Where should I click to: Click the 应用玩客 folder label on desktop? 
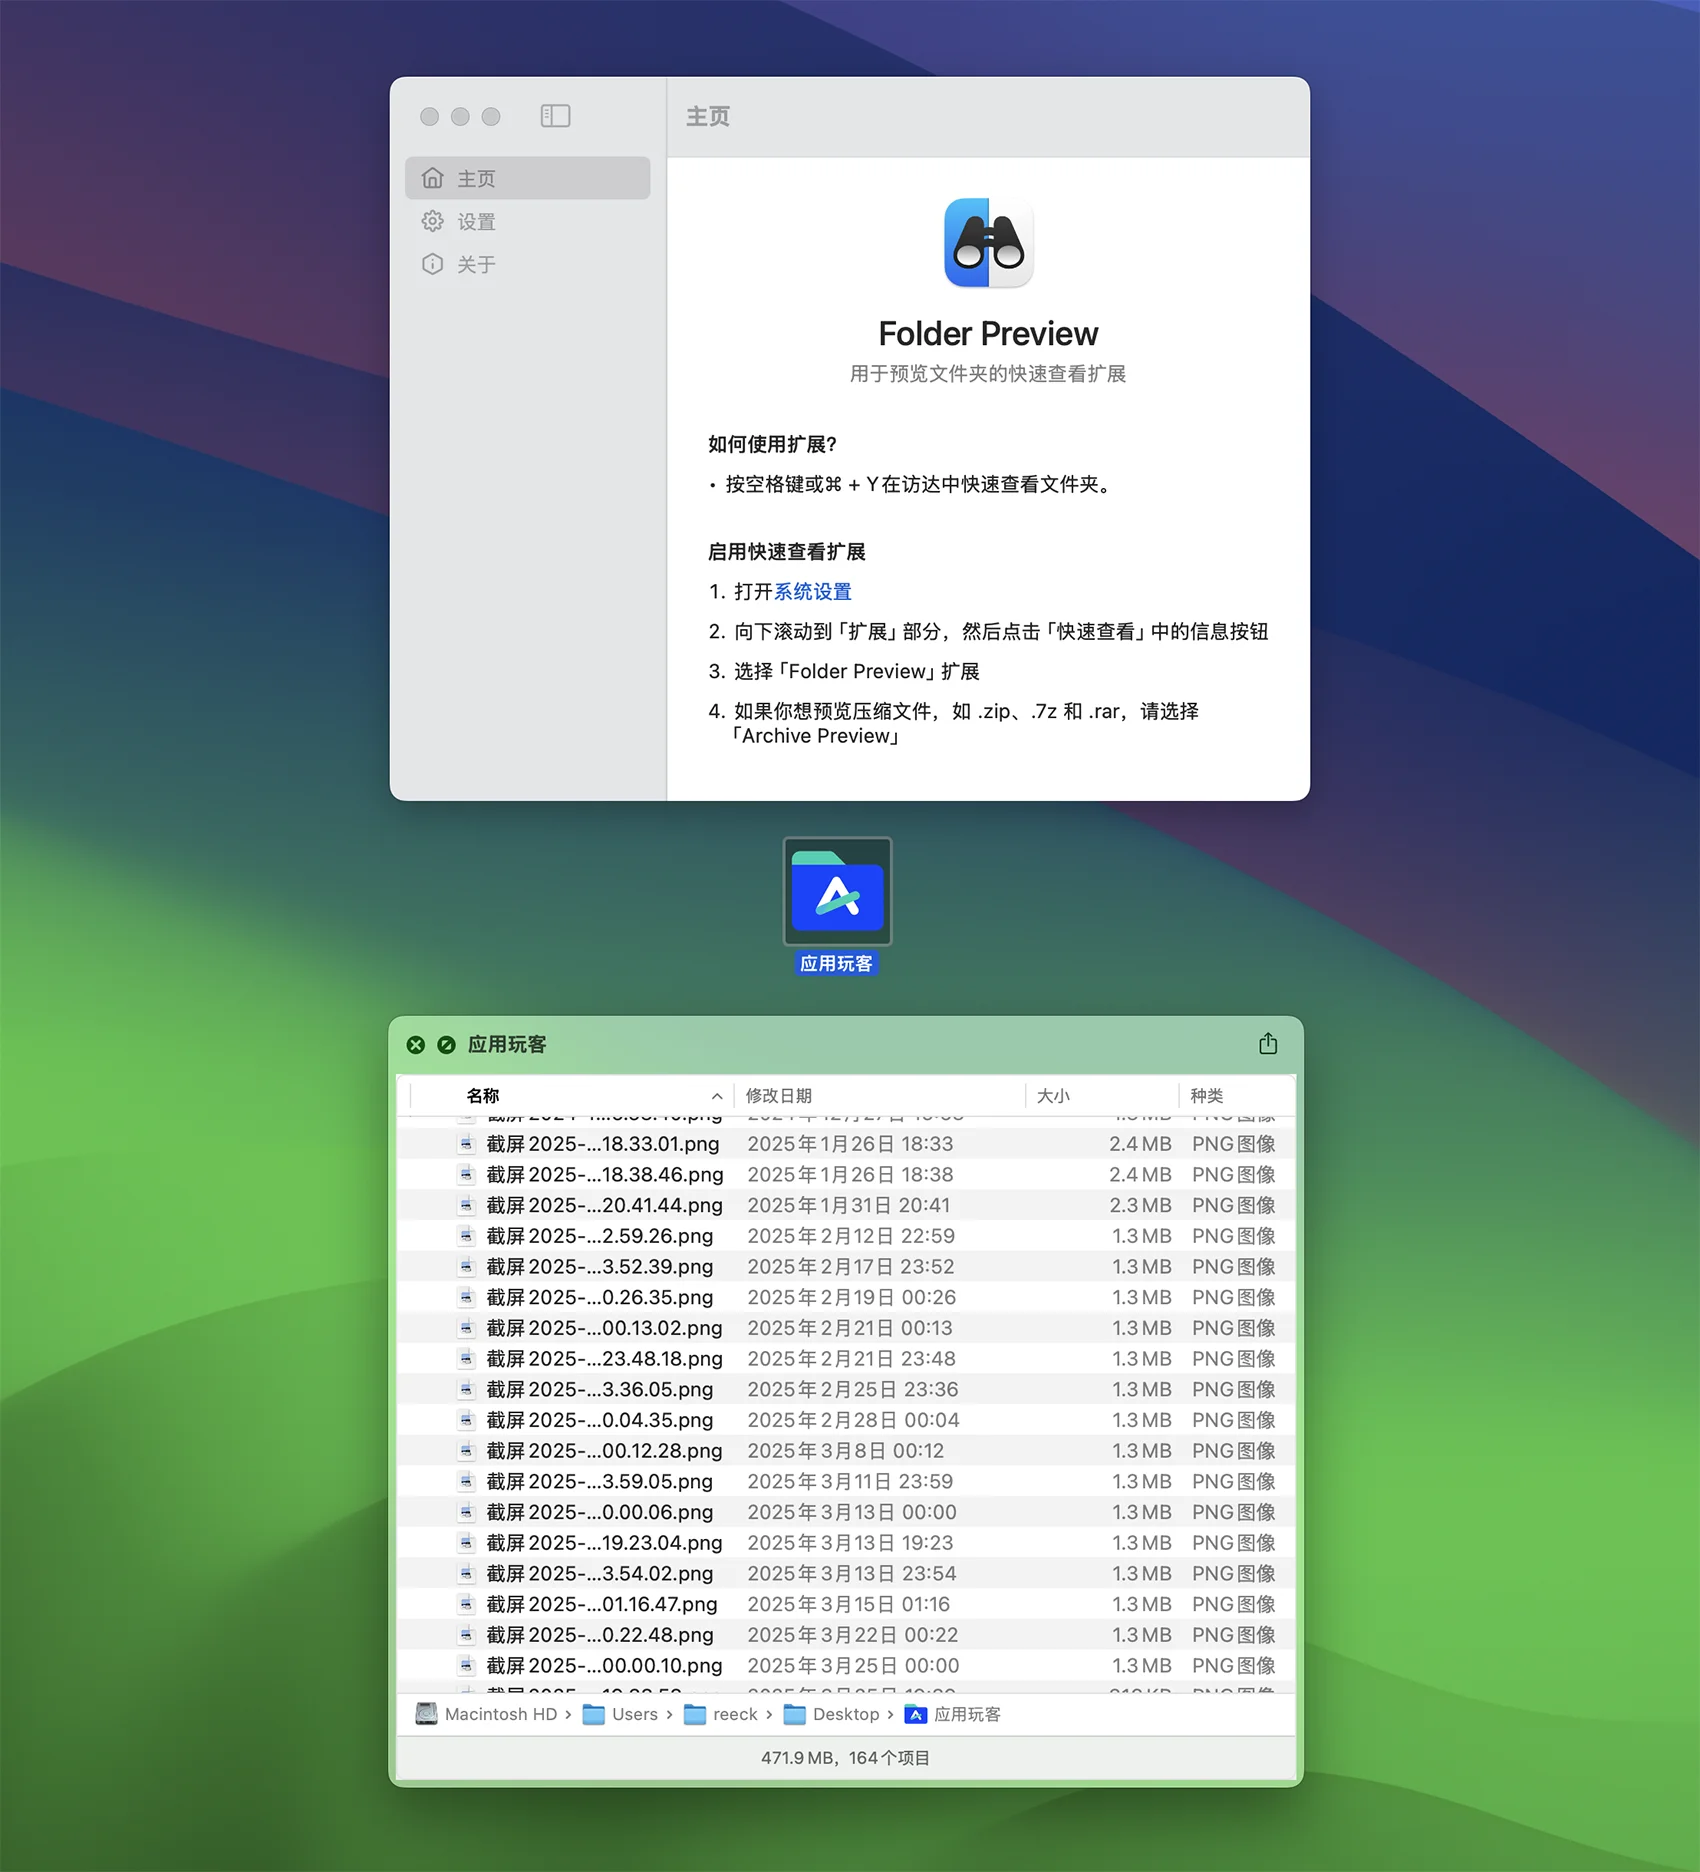click(x=836, y=963)
